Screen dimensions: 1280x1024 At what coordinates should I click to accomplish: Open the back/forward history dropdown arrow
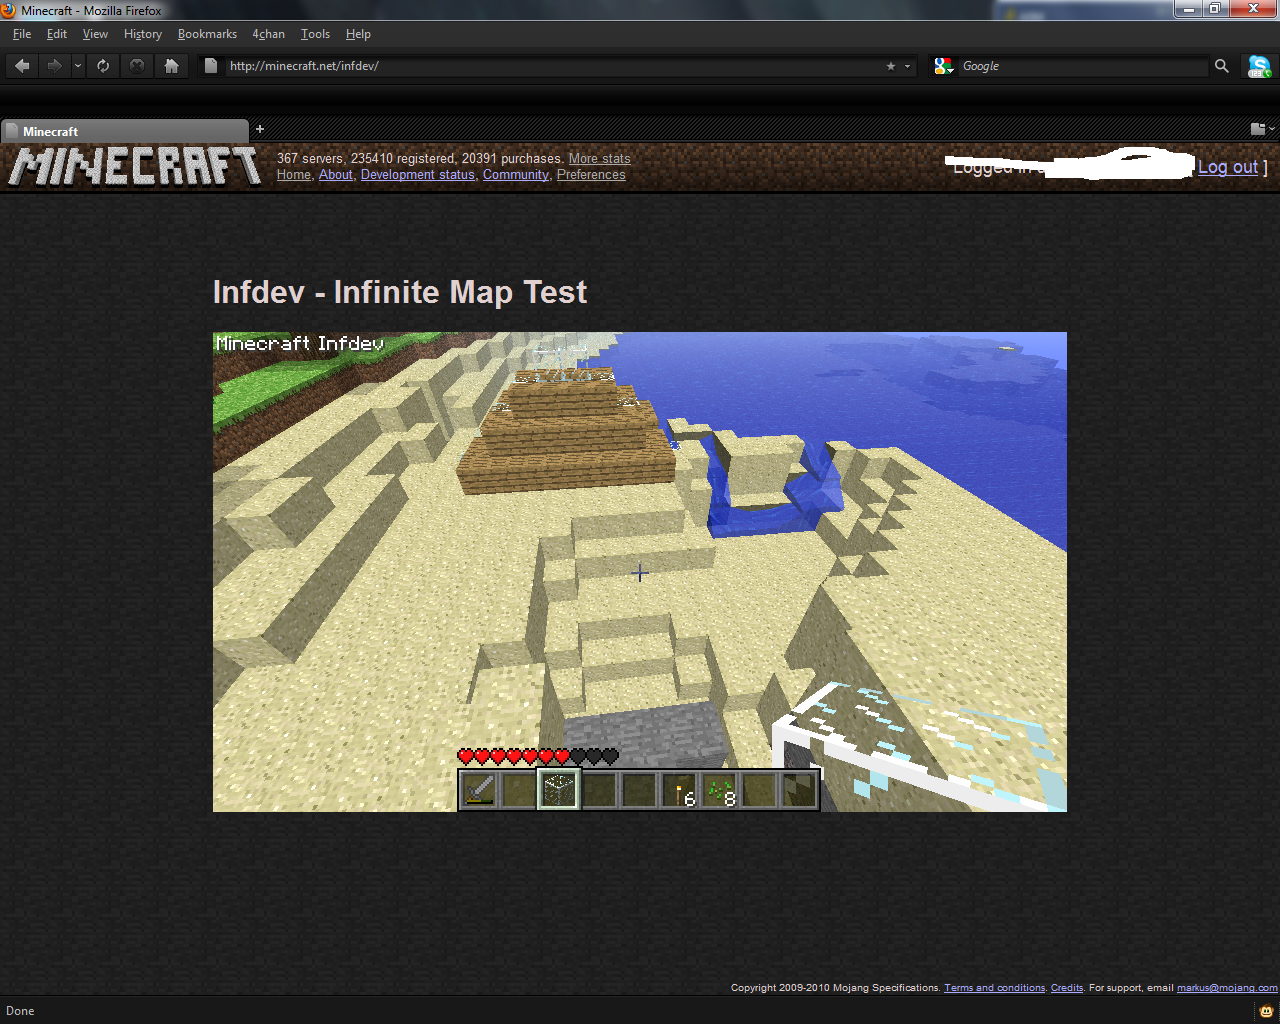click(78, 66)
